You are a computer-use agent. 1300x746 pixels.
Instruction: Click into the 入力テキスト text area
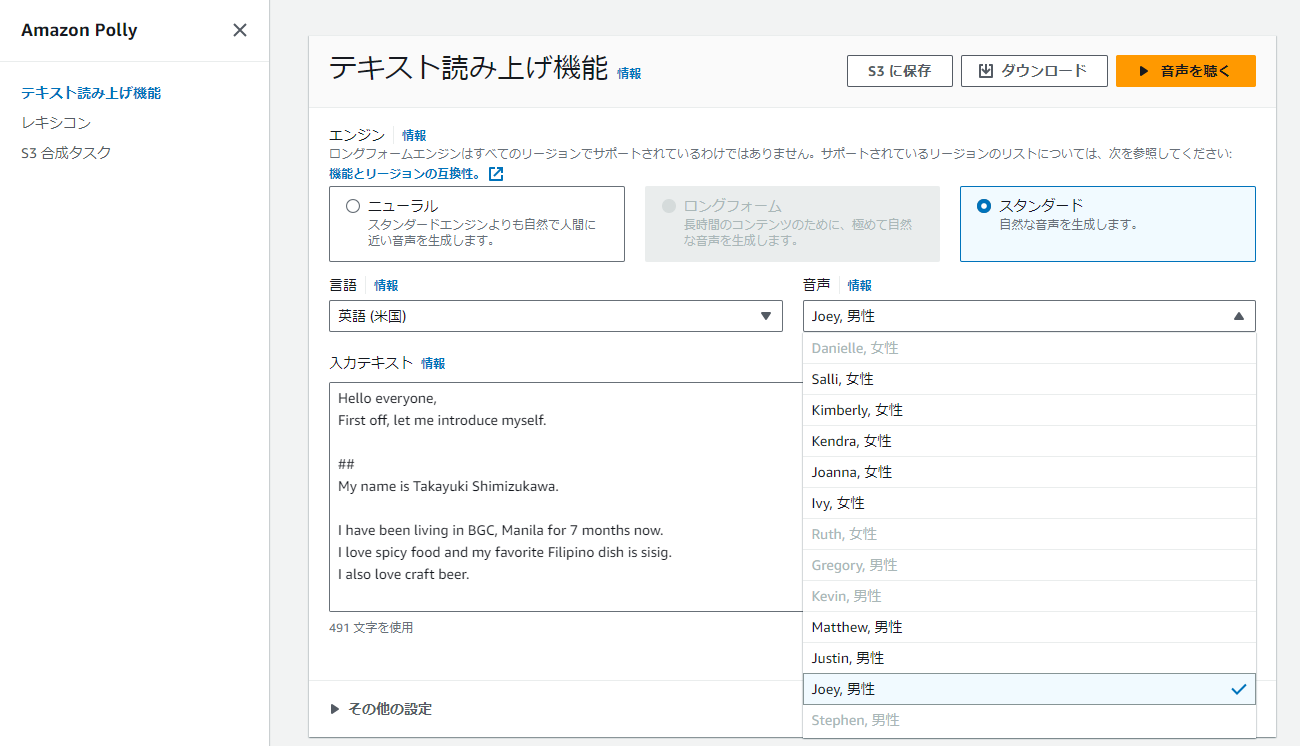click(566, 497)
